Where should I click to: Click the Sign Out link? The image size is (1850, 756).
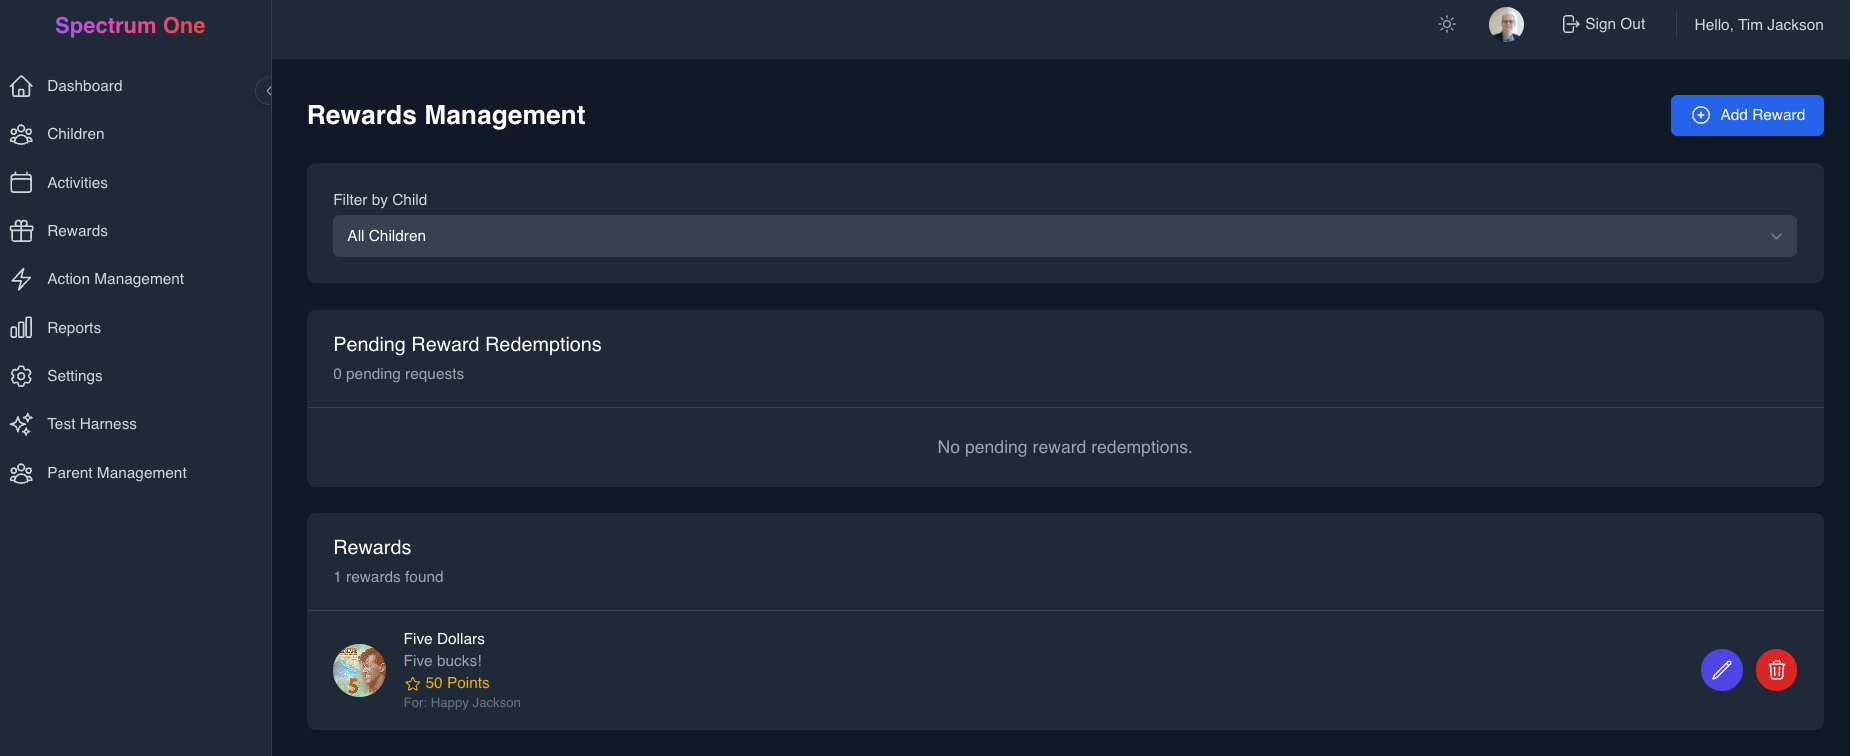[1604, 24]
